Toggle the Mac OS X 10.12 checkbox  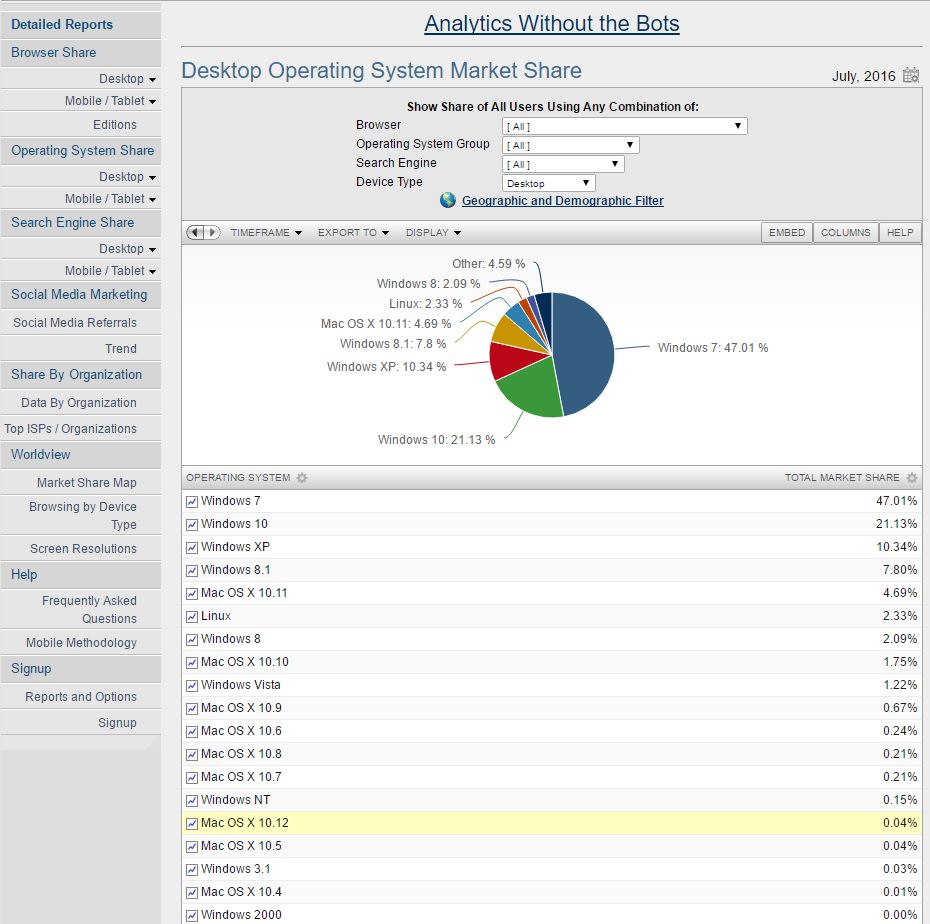[x=192, y=824]
